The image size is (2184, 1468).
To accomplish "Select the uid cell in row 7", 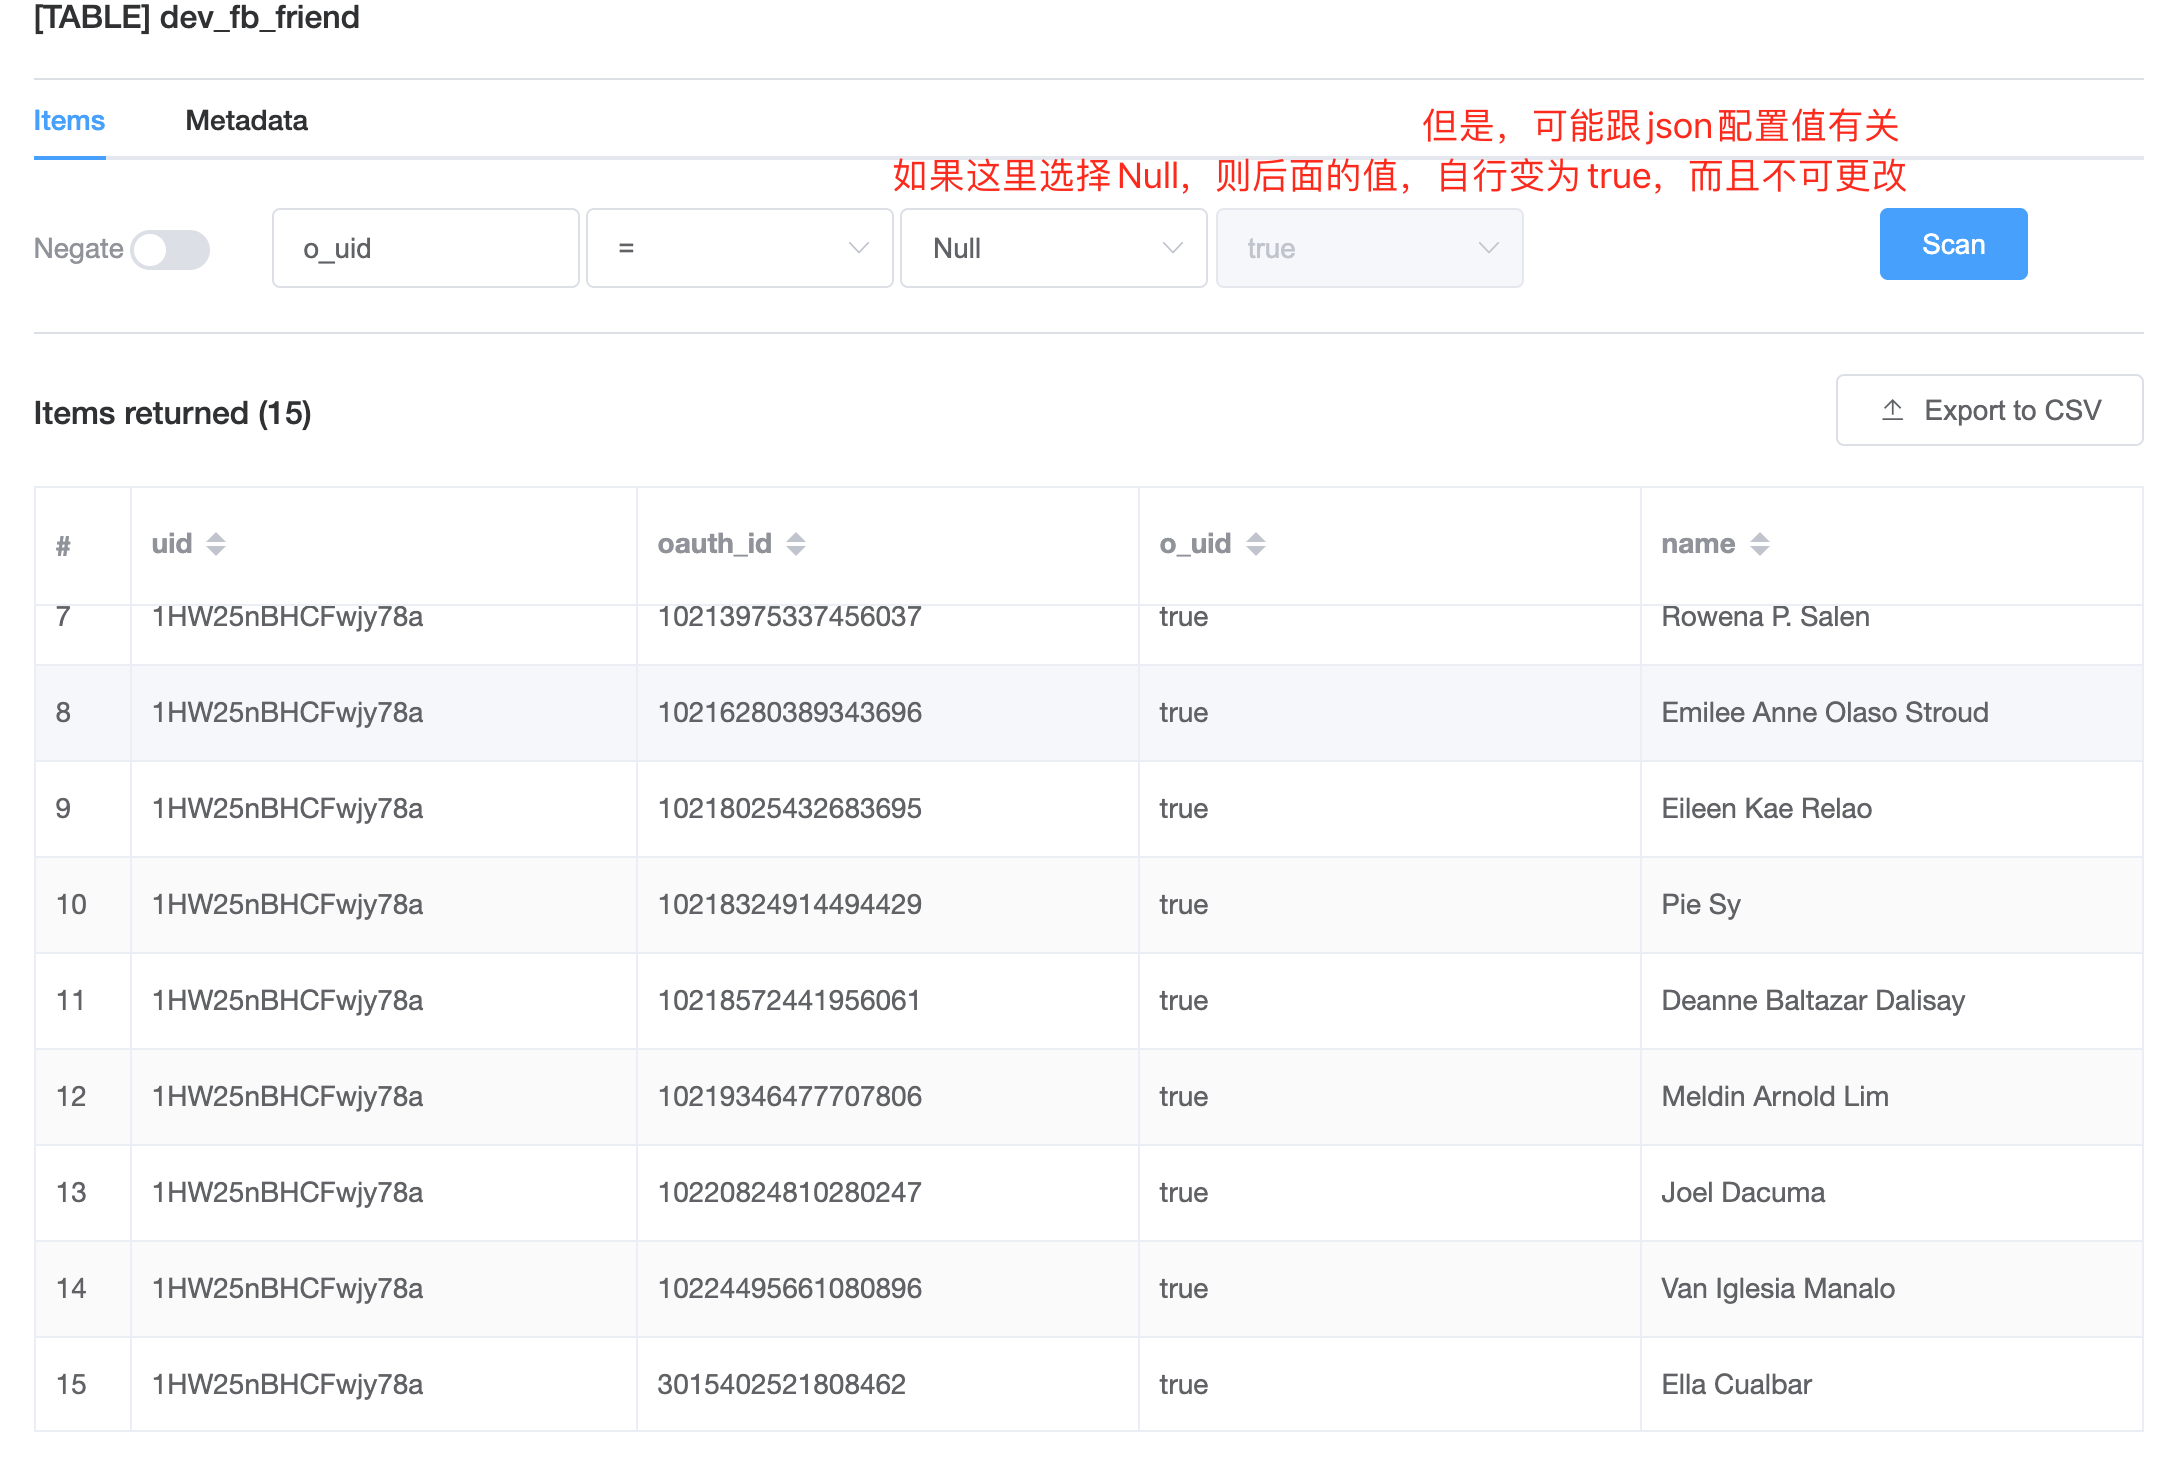I will (288, 617).
